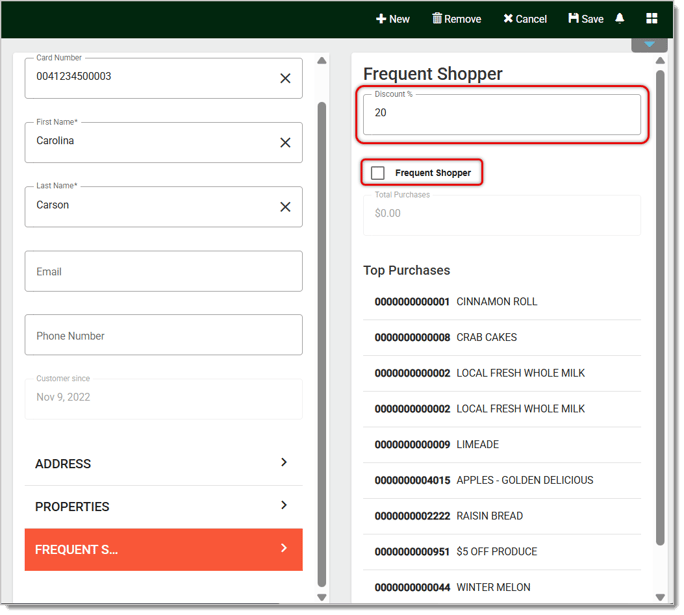Enable the Frequent Shopper checkbox
684x615 pixels.
pos(378,173)
